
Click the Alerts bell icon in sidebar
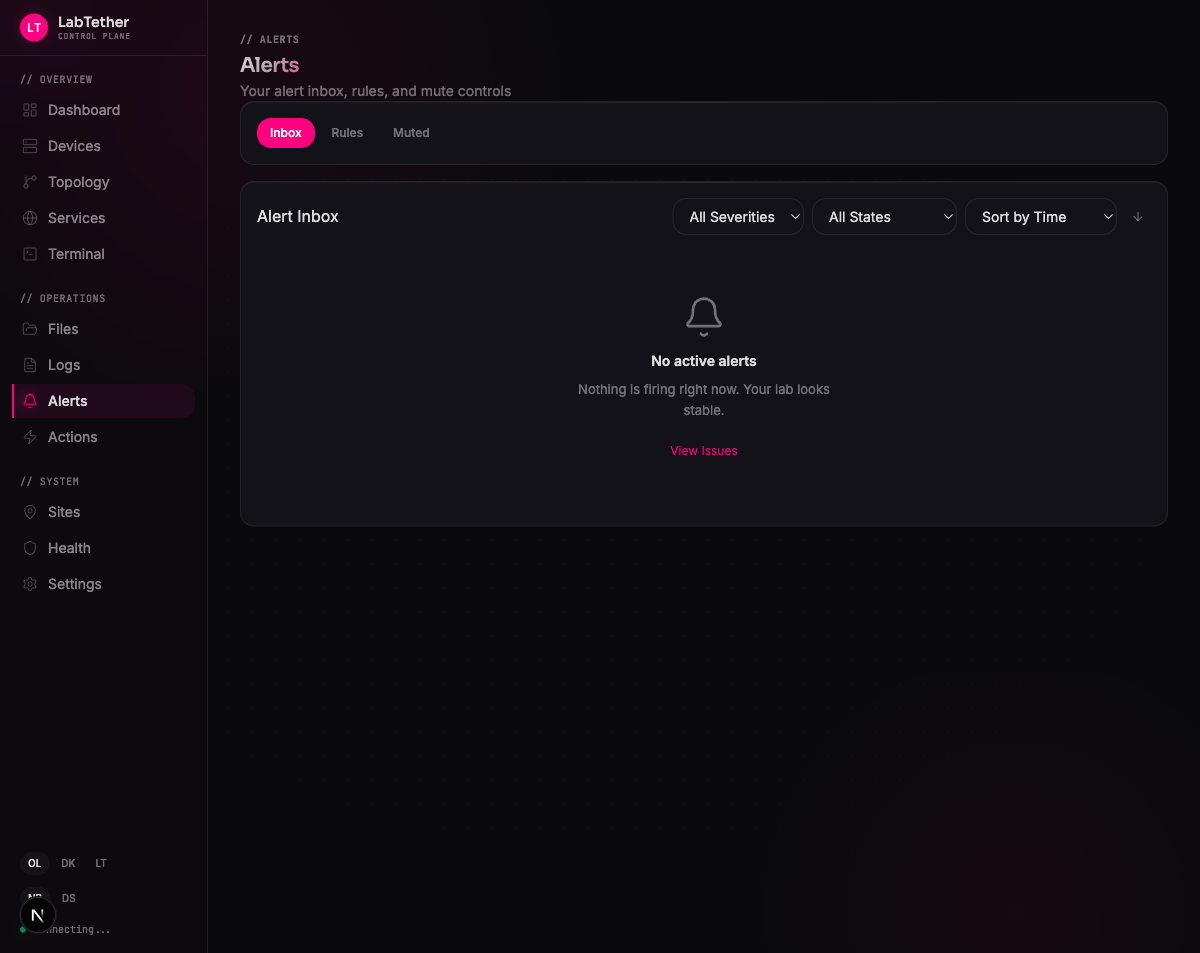(30, 401)
